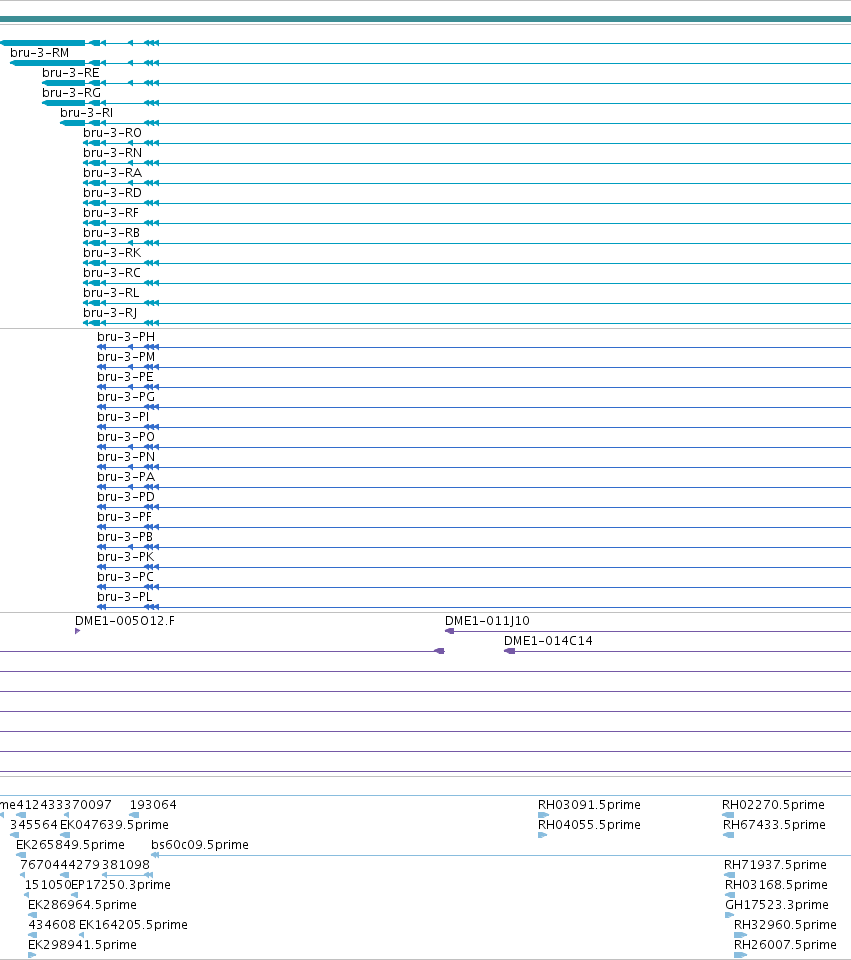Click the purple arrow glyph under DME1-011J10
This screenshot has height=960, width=851.
click(x=449, y=631)
